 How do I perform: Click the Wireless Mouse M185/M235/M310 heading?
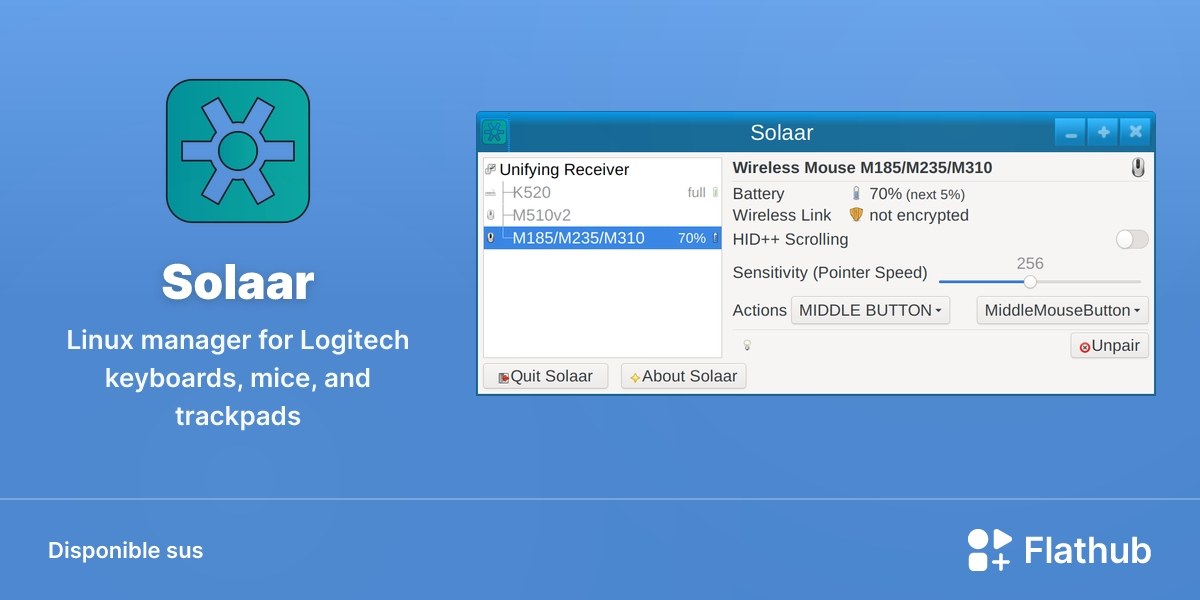tap(862, 168)
